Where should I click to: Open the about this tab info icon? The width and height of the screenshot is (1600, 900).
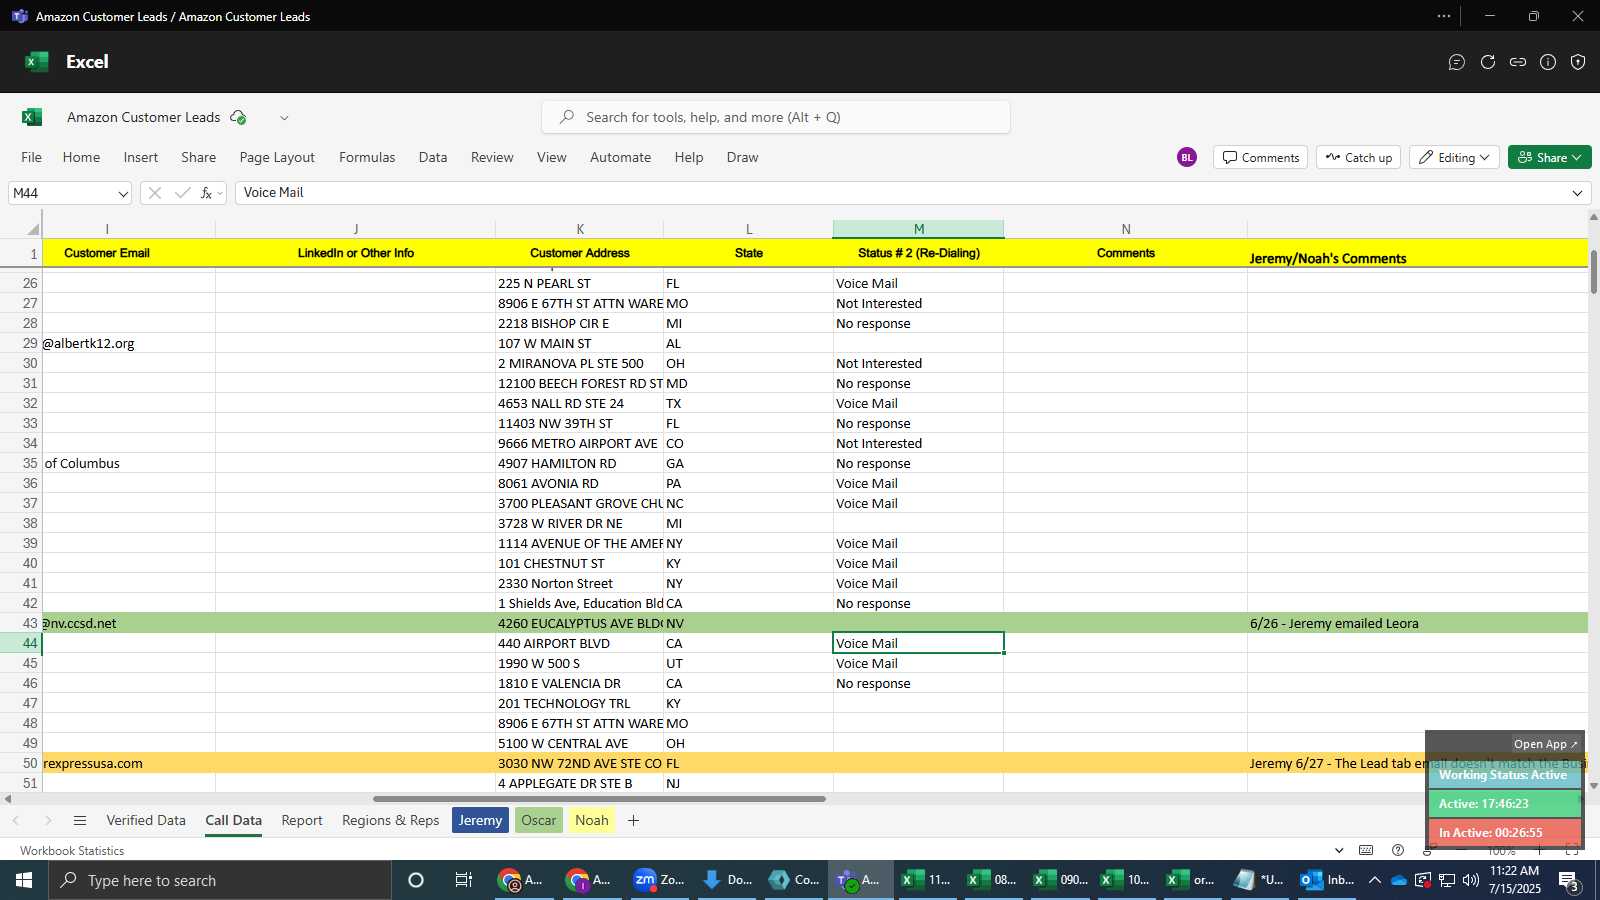[x=1548, y=62]
